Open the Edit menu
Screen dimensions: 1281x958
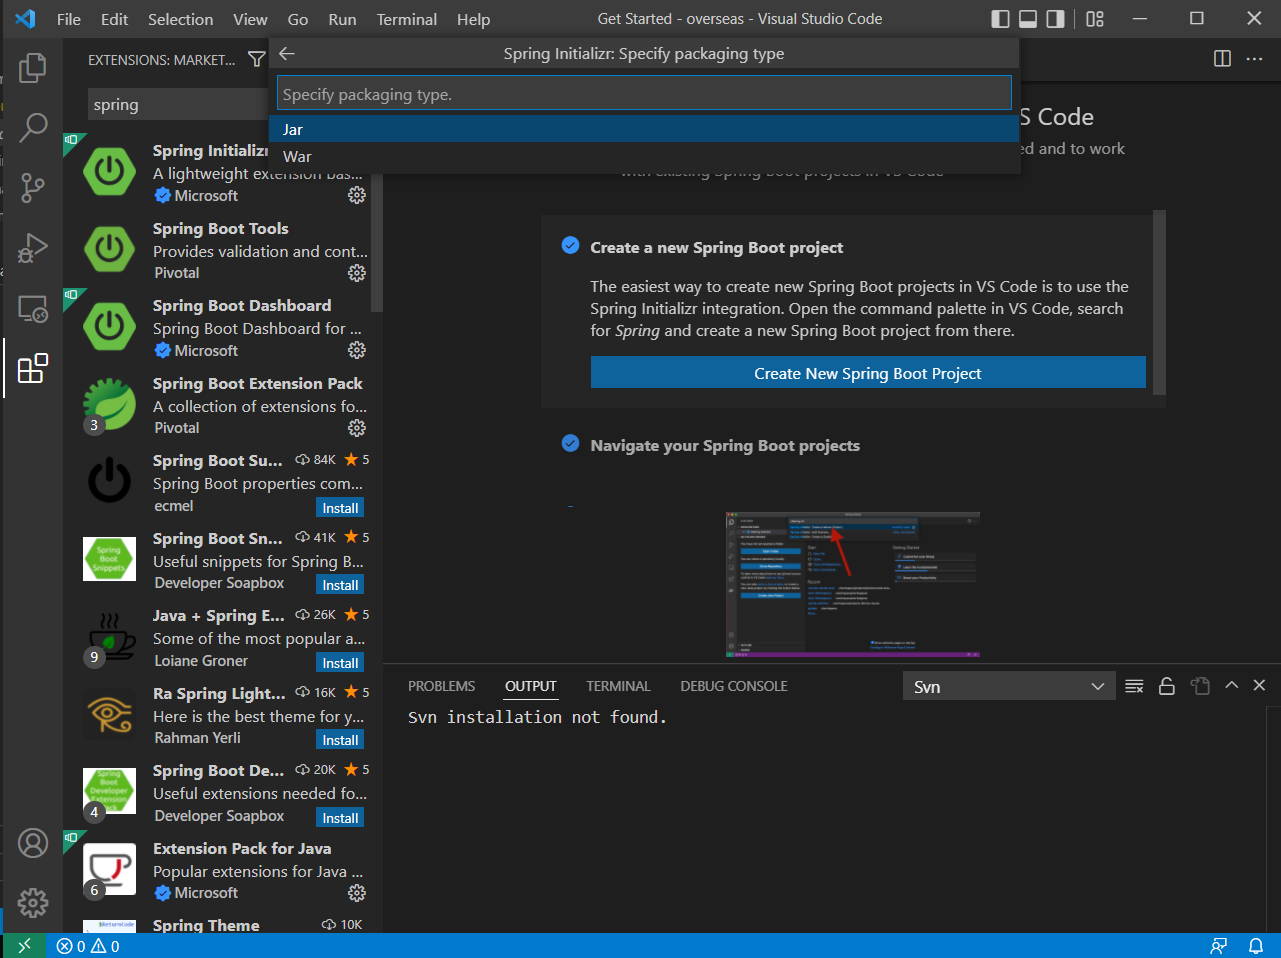coord(115,19)
